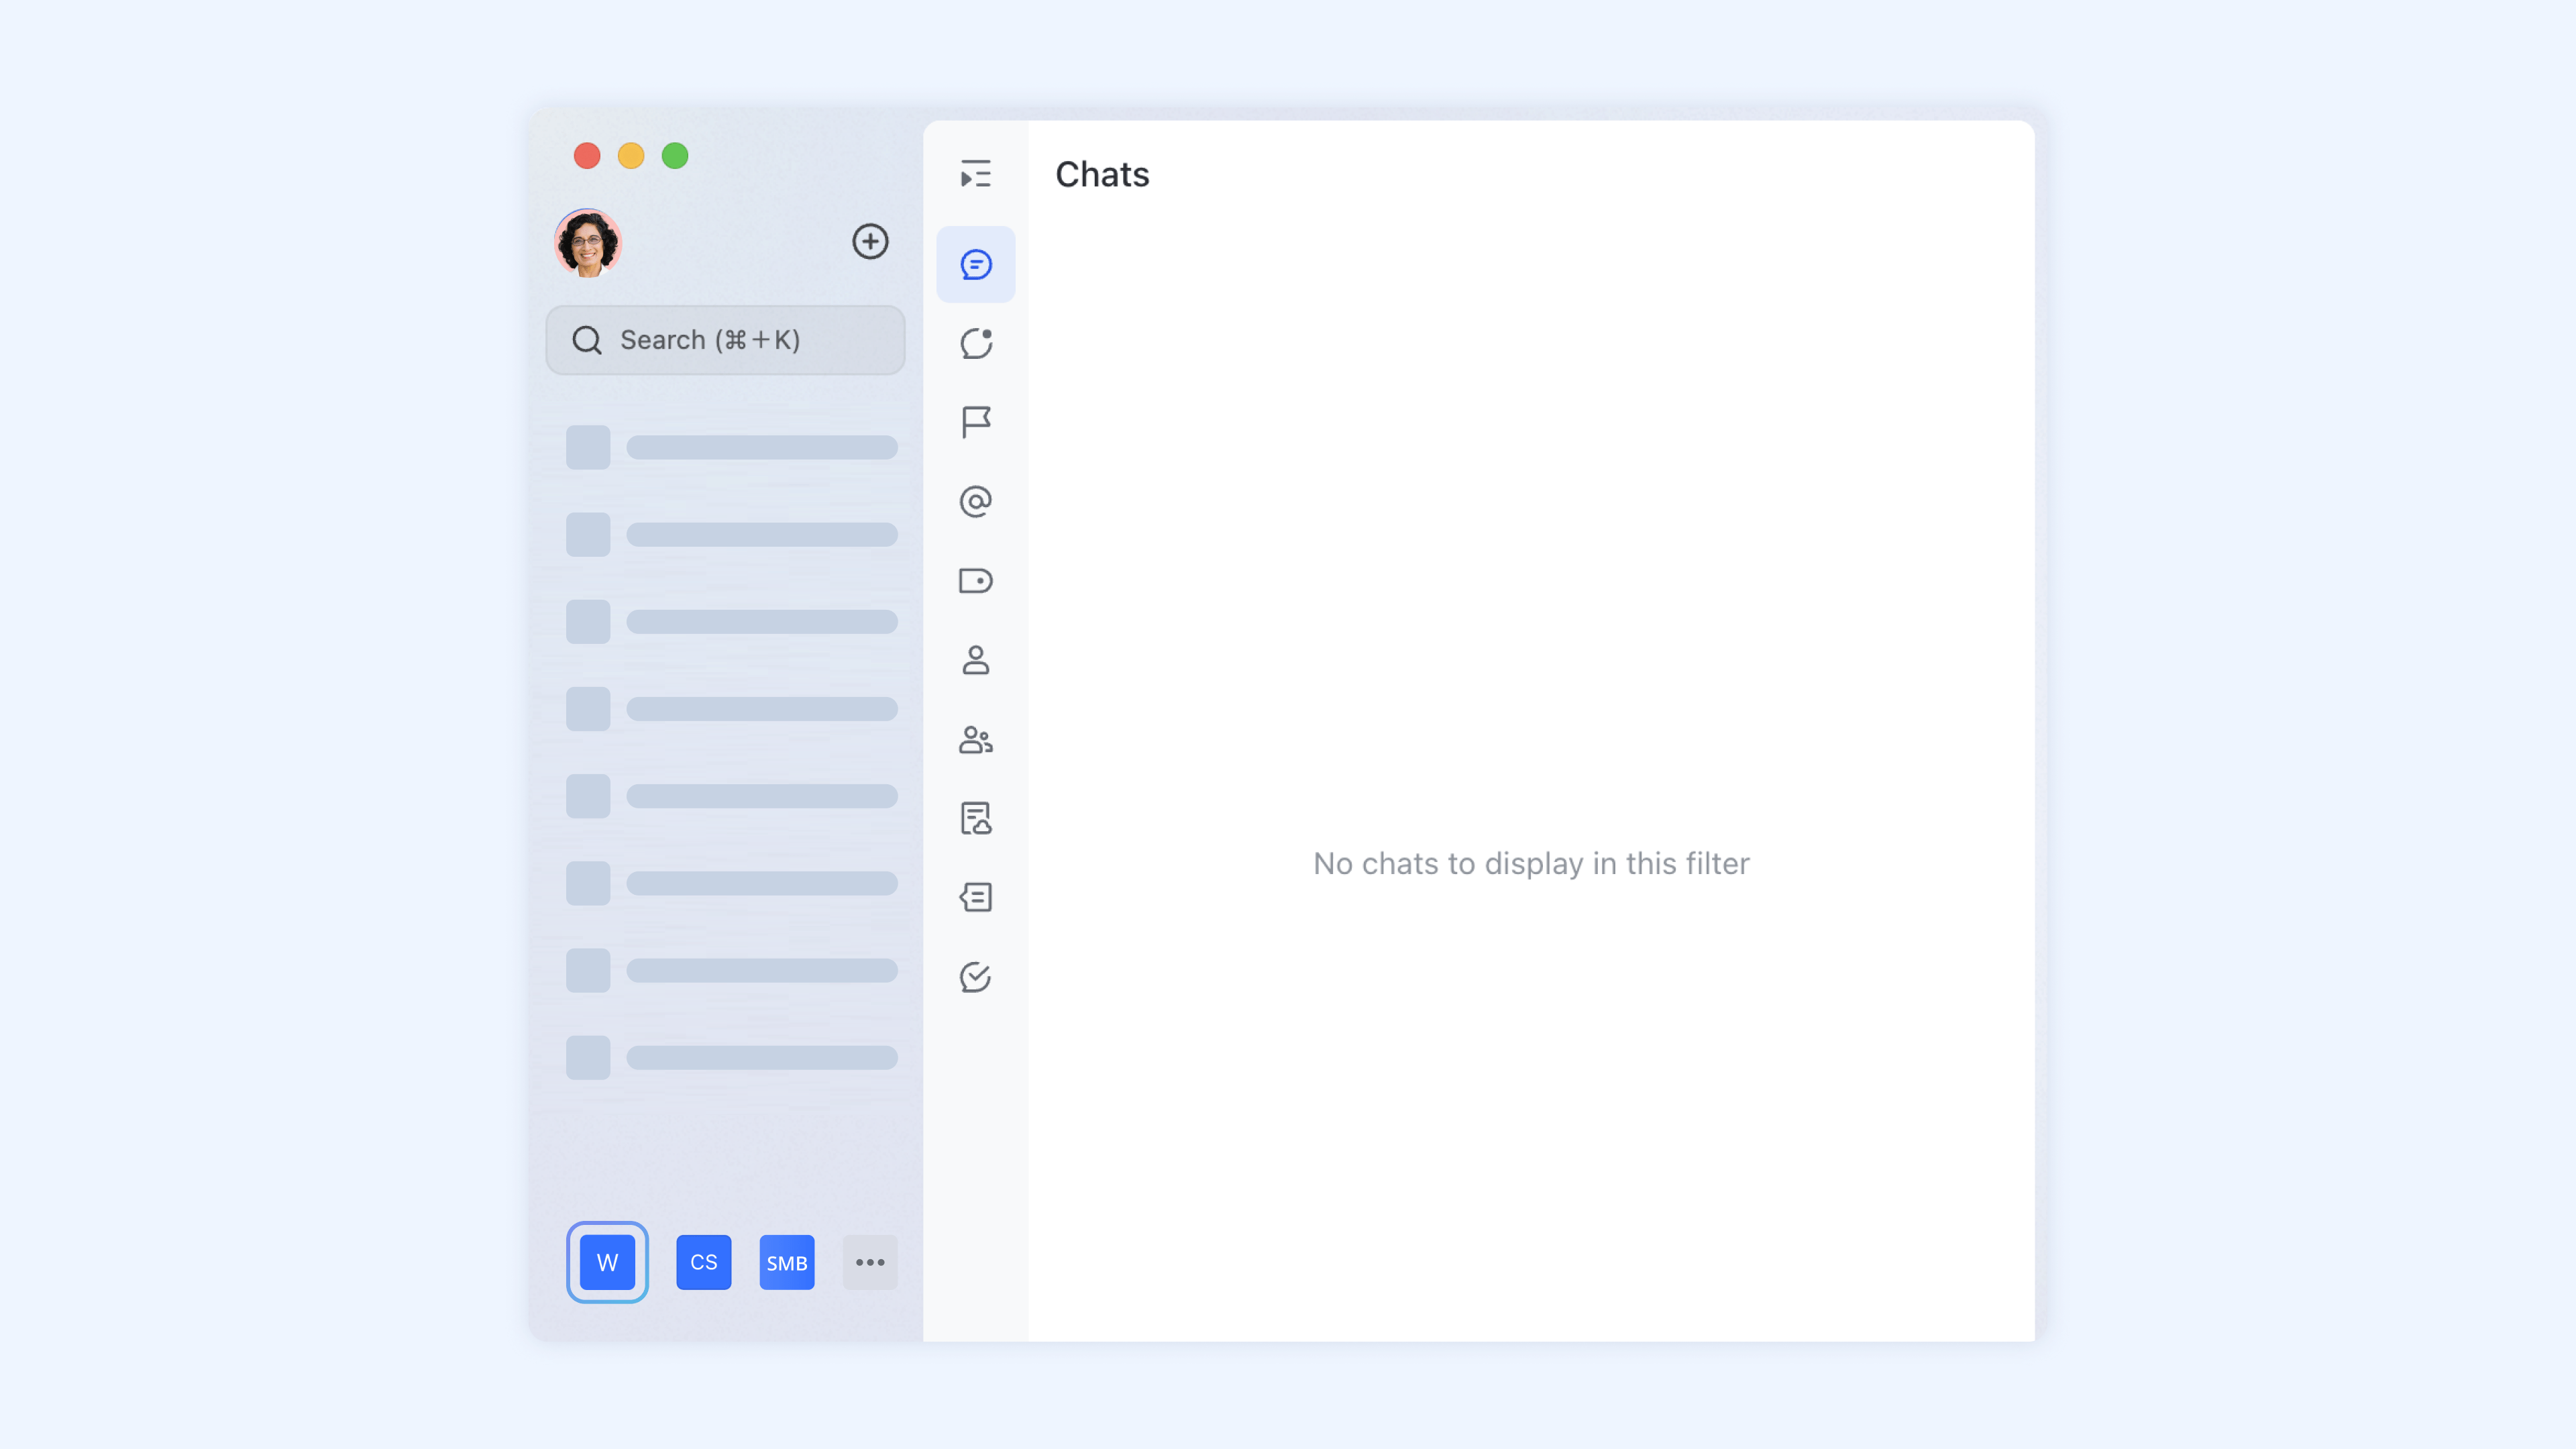Switch to the CS workspace

703,1262
